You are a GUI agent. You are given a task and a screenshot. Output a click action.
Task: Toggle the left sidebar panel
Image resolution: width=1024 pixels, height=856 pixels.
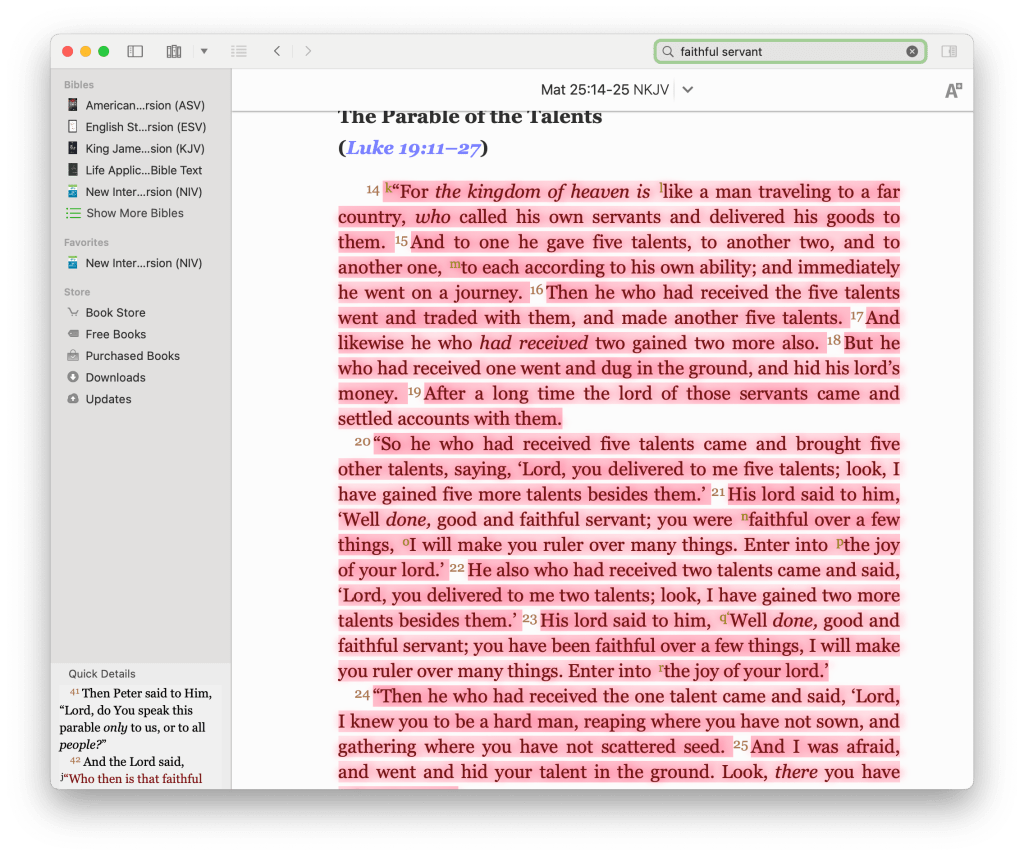135,51
